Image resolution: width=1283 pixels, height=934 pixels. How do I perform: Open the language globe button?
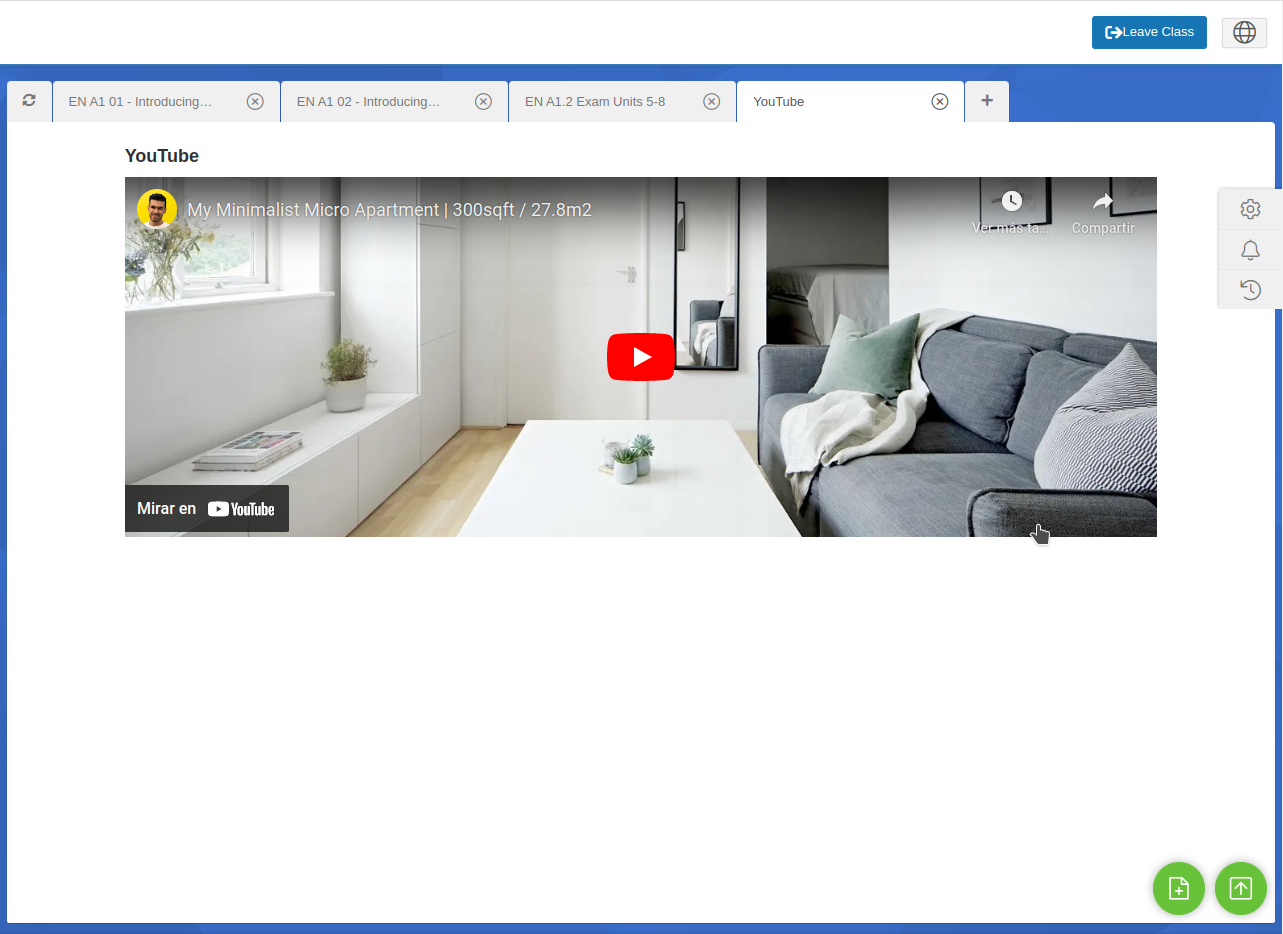coord(1244,32)
